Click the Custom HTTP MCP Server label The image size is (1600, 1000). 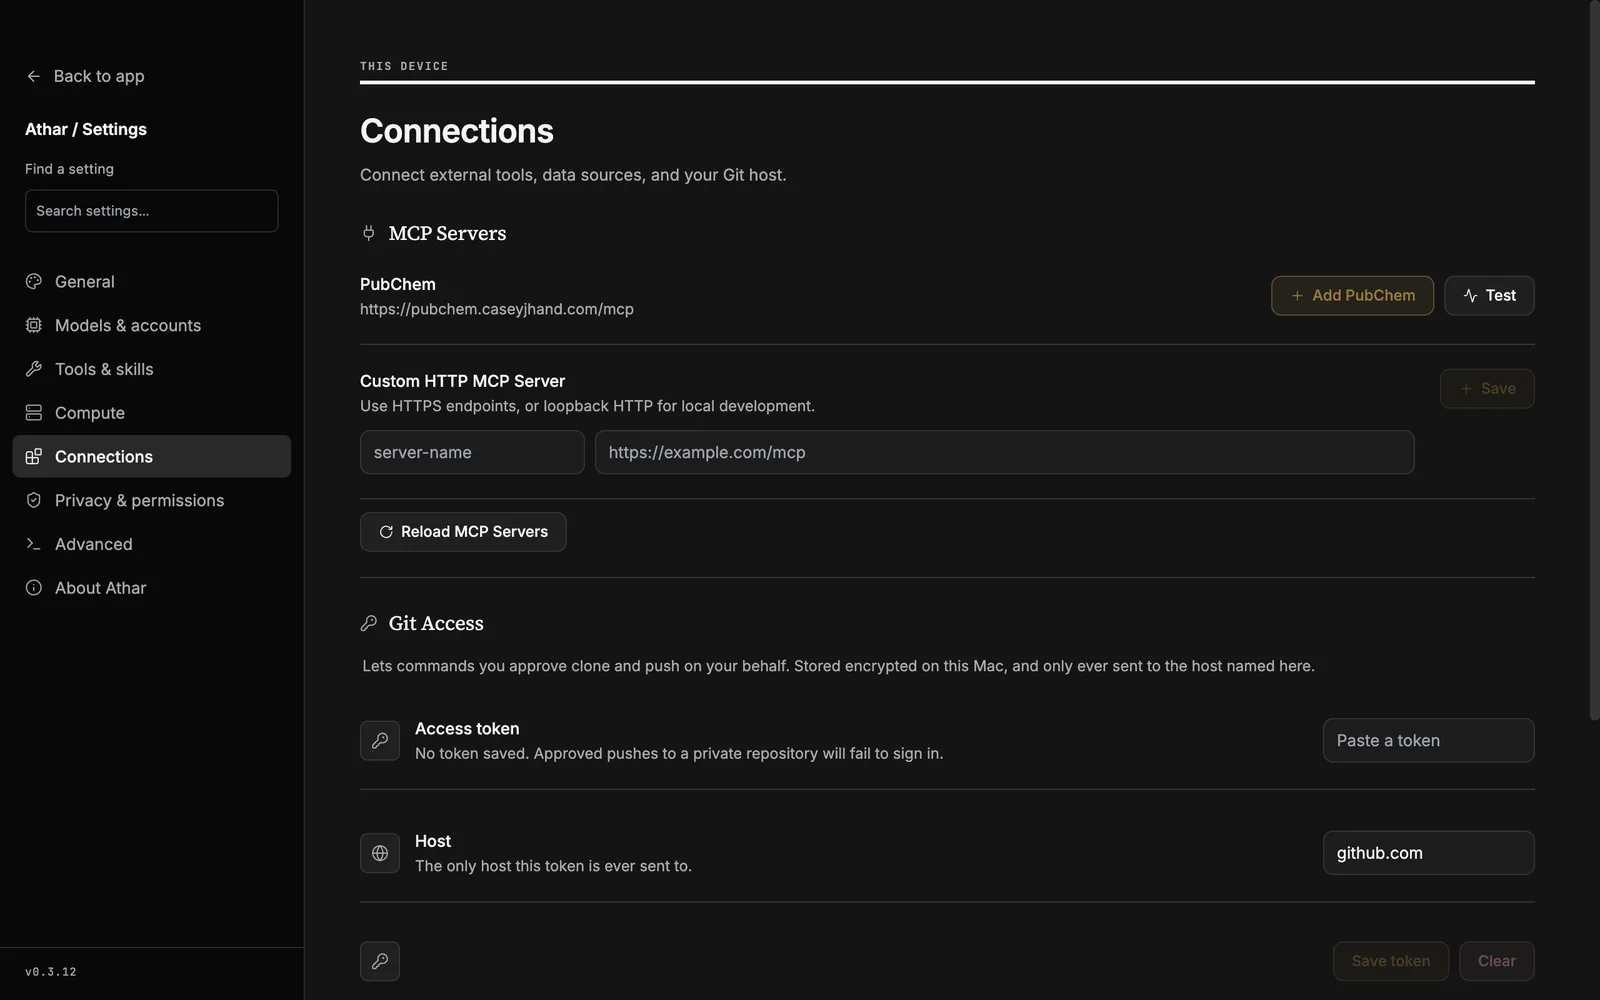click(462, 381)
